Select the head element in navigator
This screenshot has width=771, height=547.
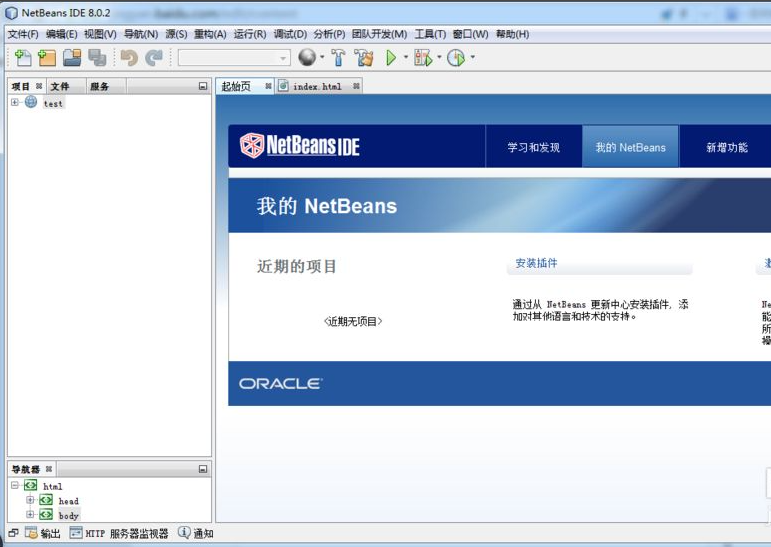tap(68, 501)
